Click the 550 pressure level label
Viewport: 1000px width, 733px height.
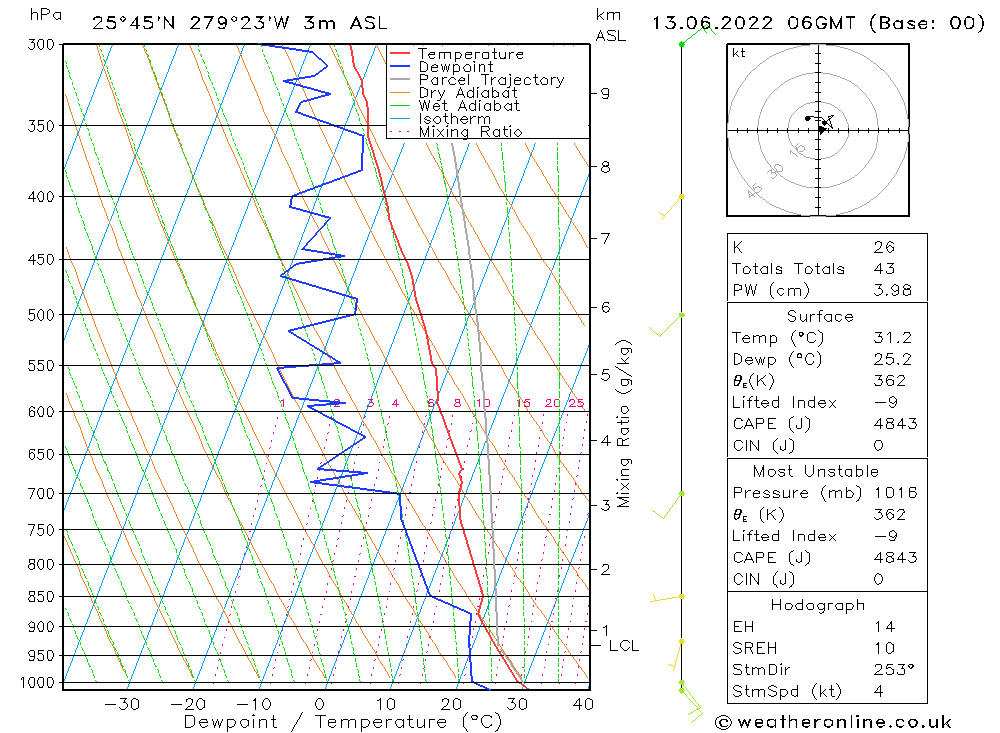[x=41, y=366]
